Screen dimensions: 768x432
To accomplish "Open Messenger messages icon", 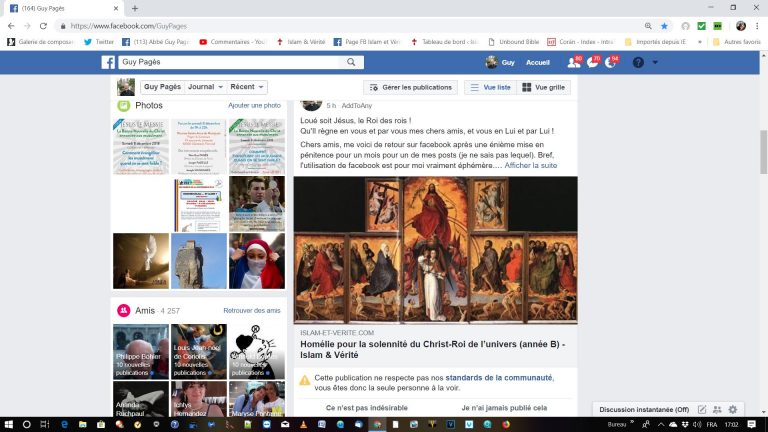I will tap(593, 62).
